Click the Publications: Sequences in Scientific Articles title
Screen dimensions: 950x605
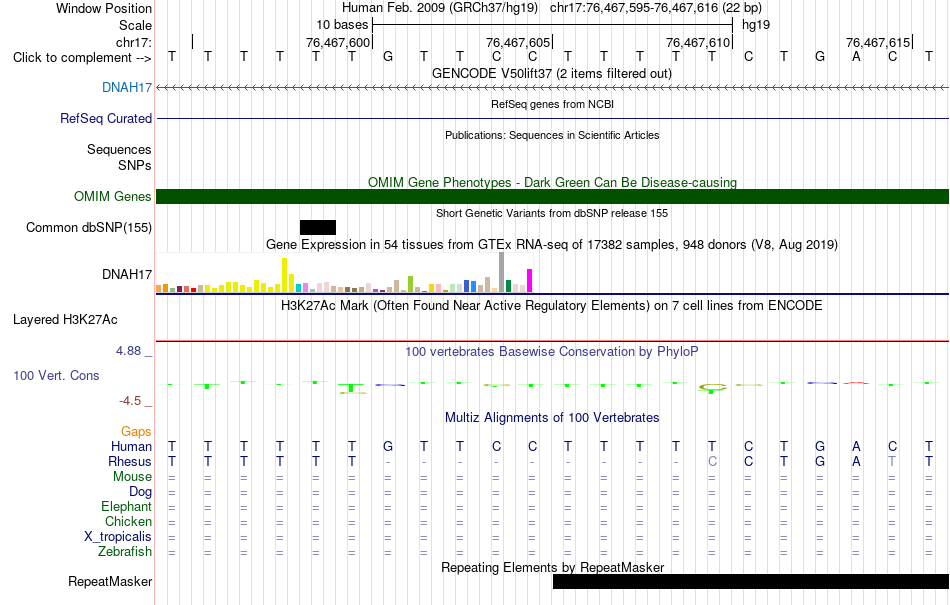pyautogui.click(x=552, y=135)
